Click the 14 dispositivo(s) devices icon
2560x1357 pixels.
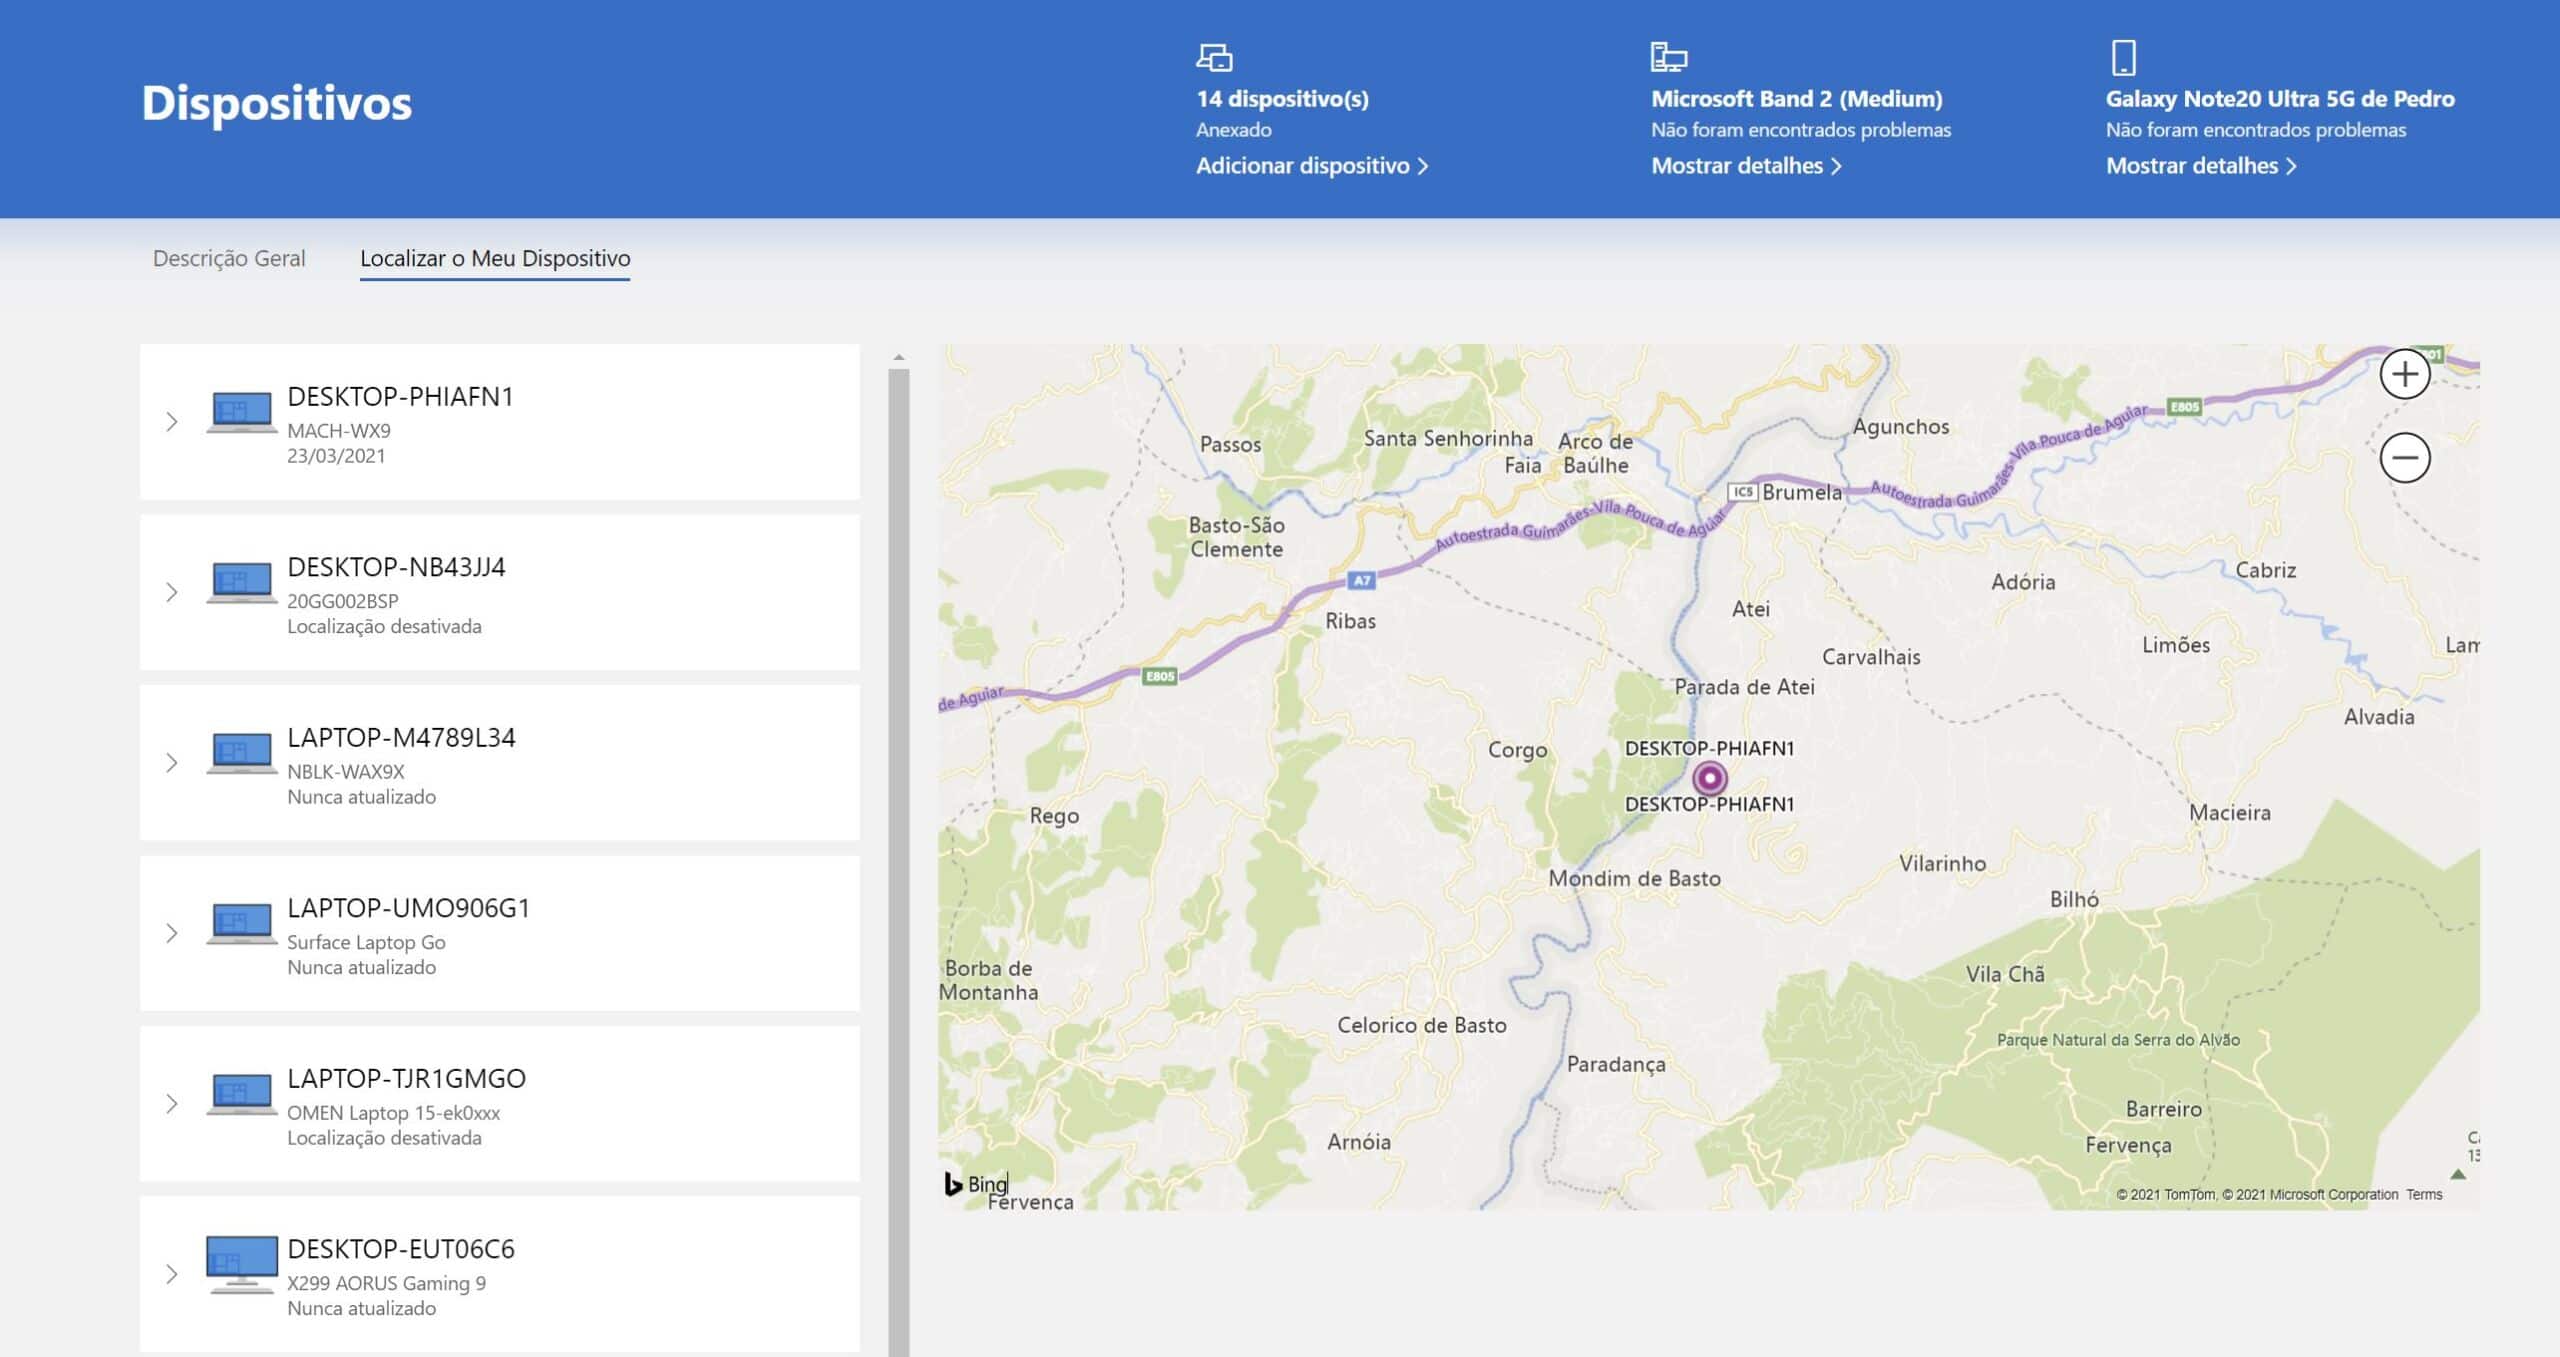point(1214,57)
